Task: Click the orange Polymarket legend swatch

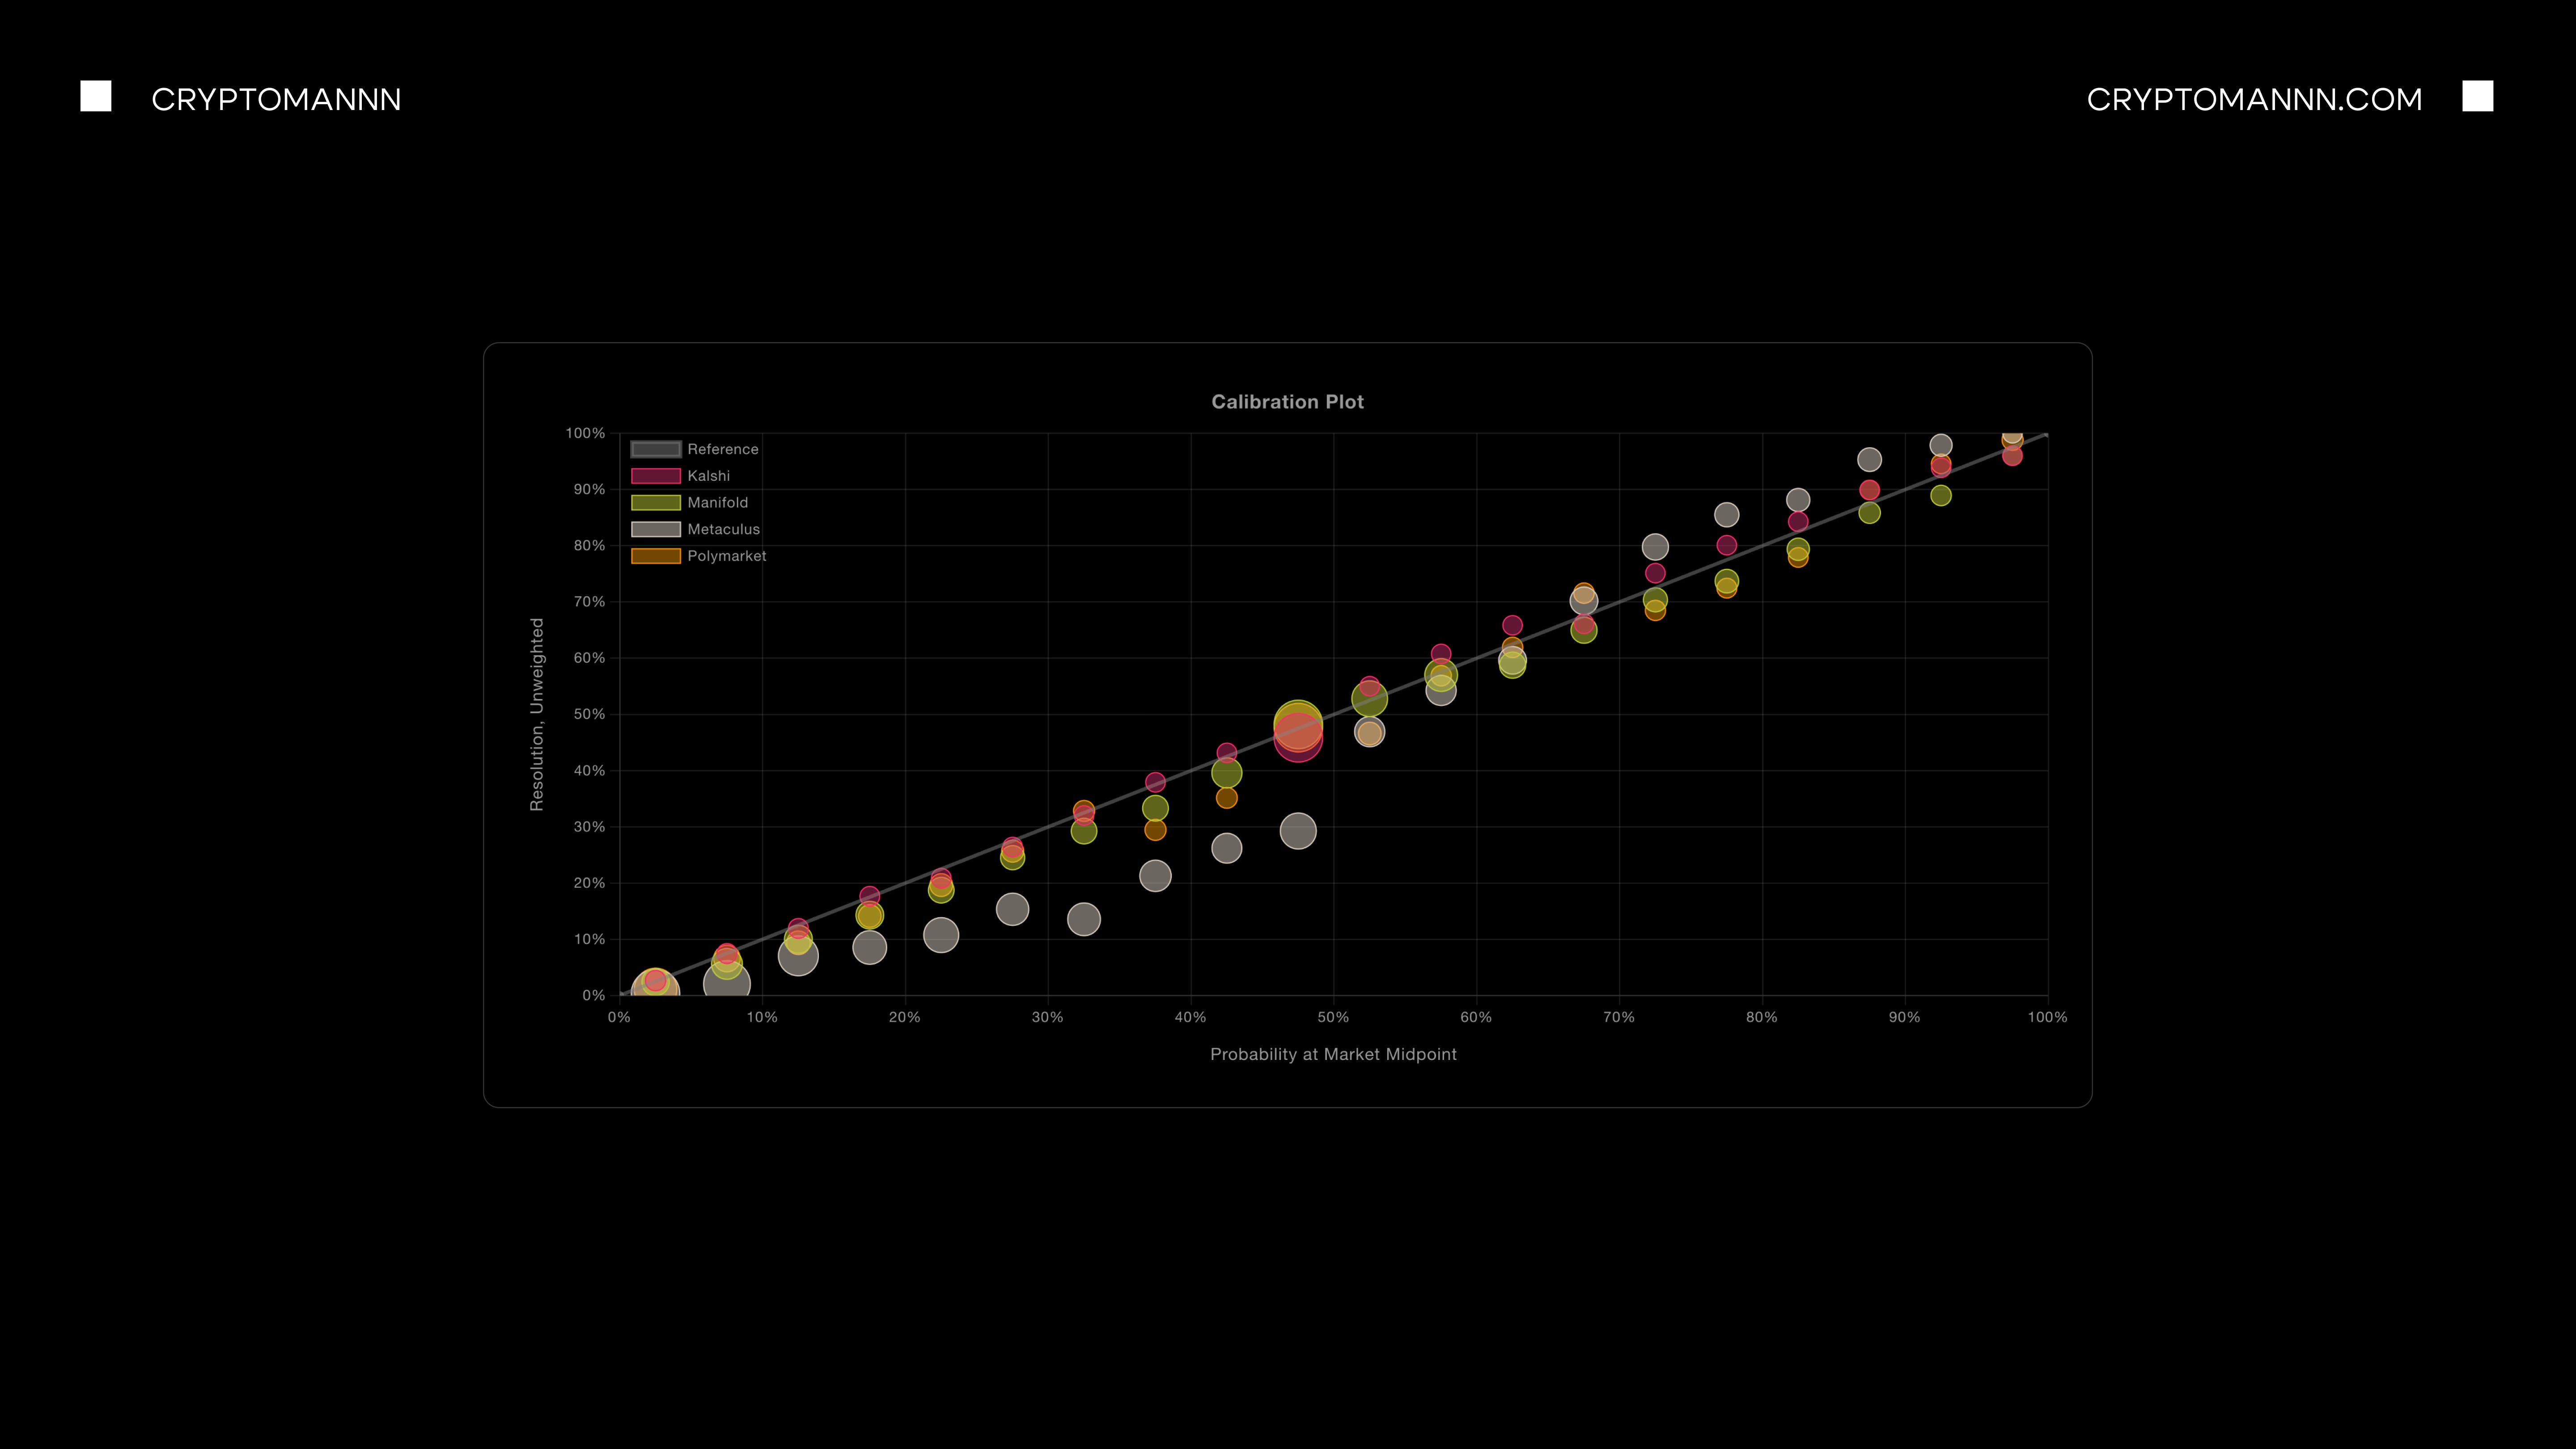Action: 655,556
